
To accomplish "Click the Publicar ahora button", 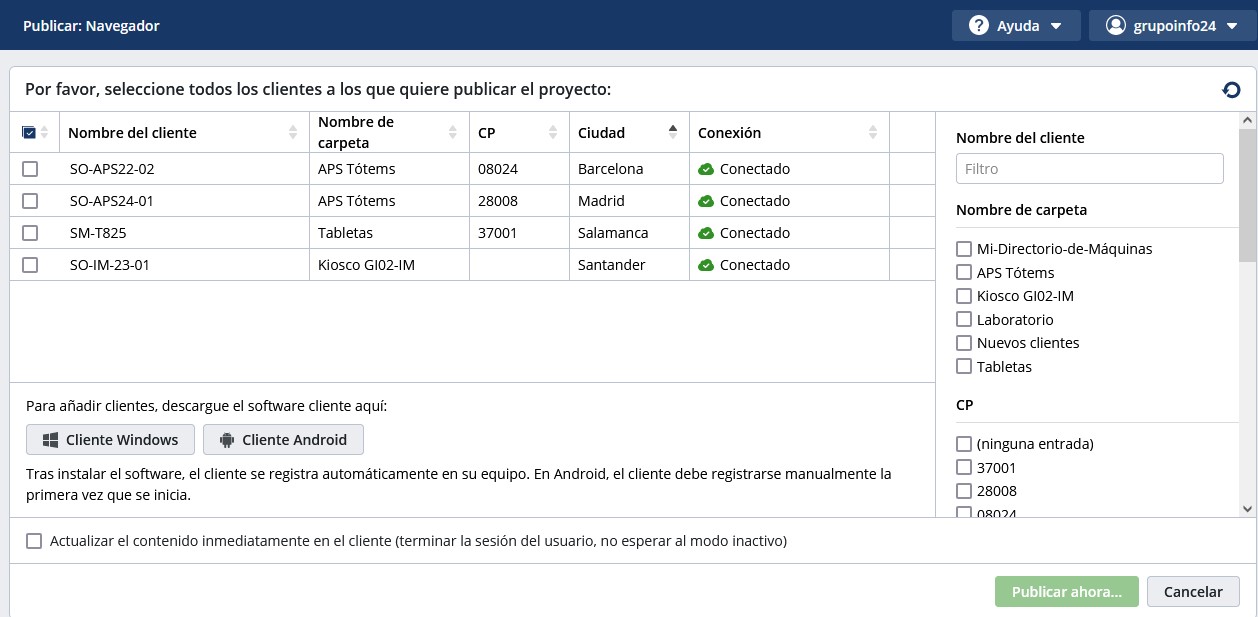I will (x=1066, y=591).
